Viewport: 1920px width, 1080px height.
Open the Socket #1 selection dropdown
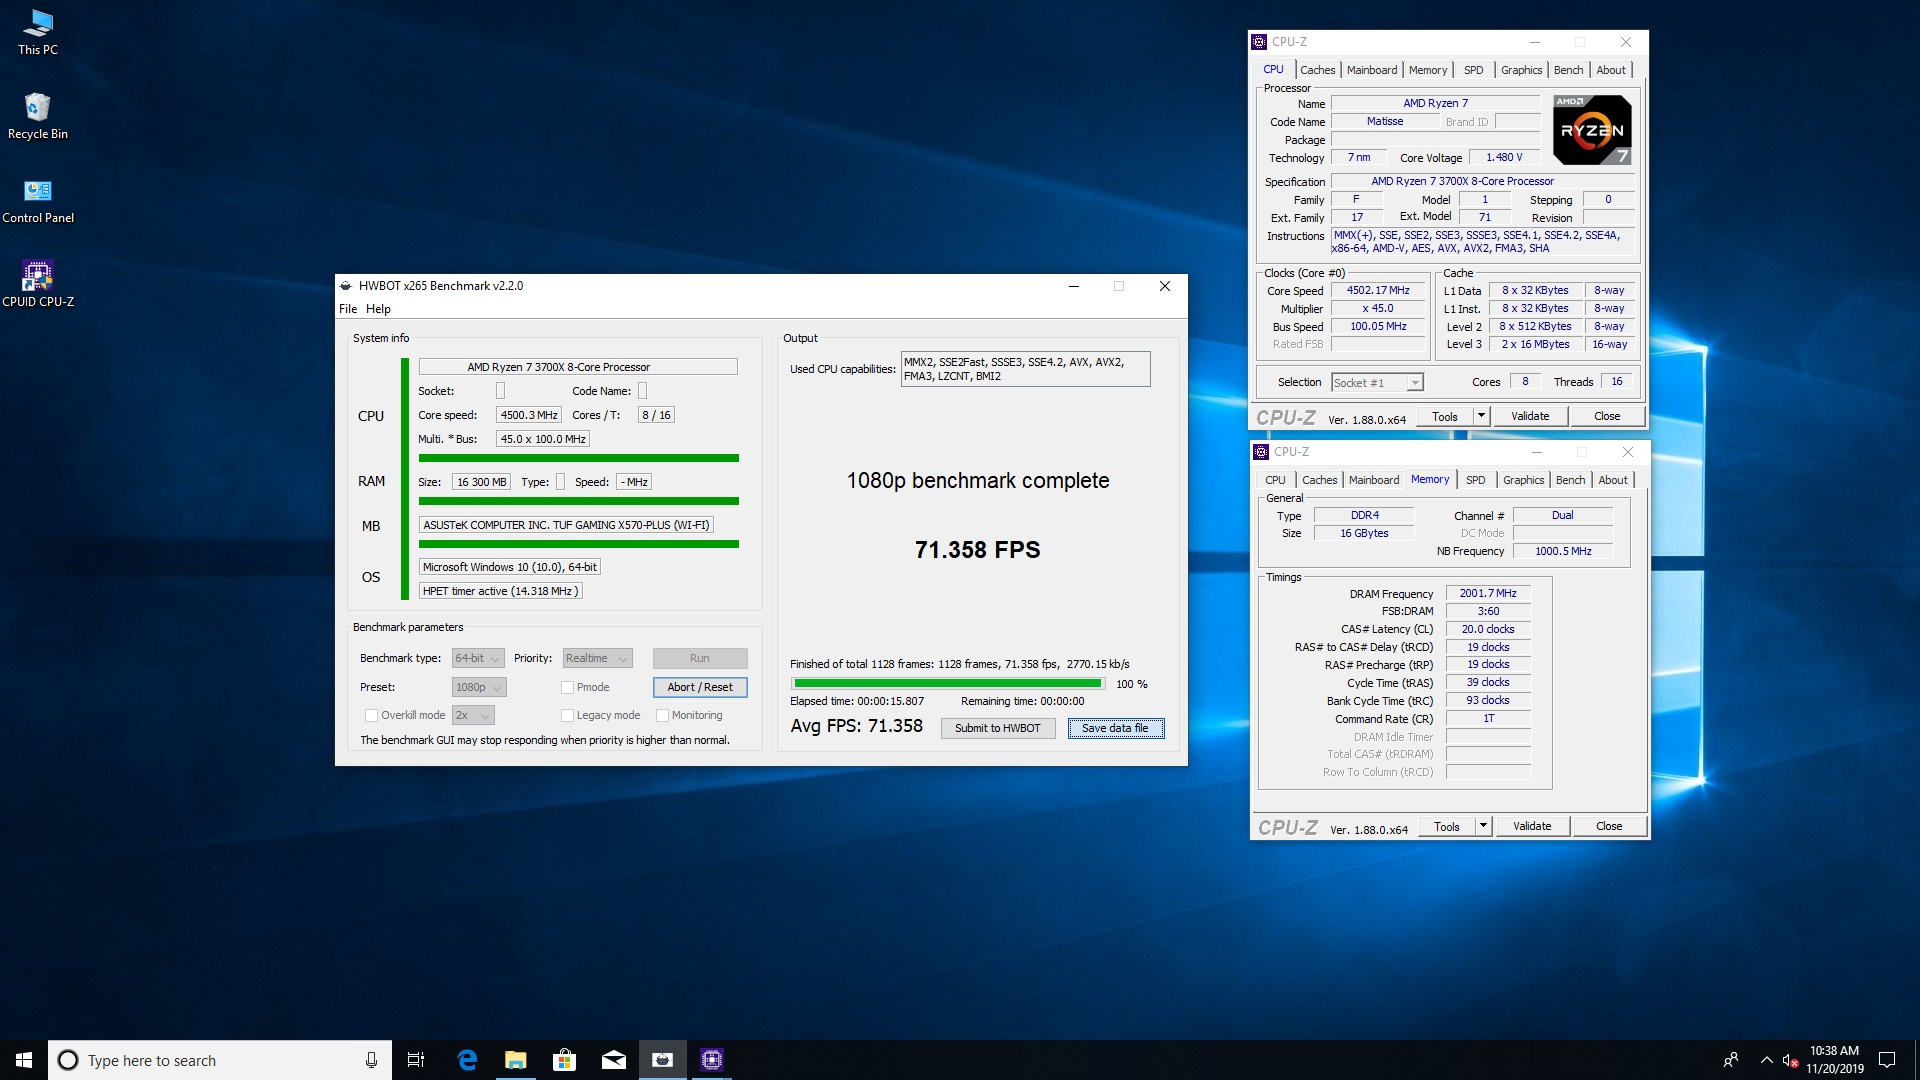coord(1377,382)
